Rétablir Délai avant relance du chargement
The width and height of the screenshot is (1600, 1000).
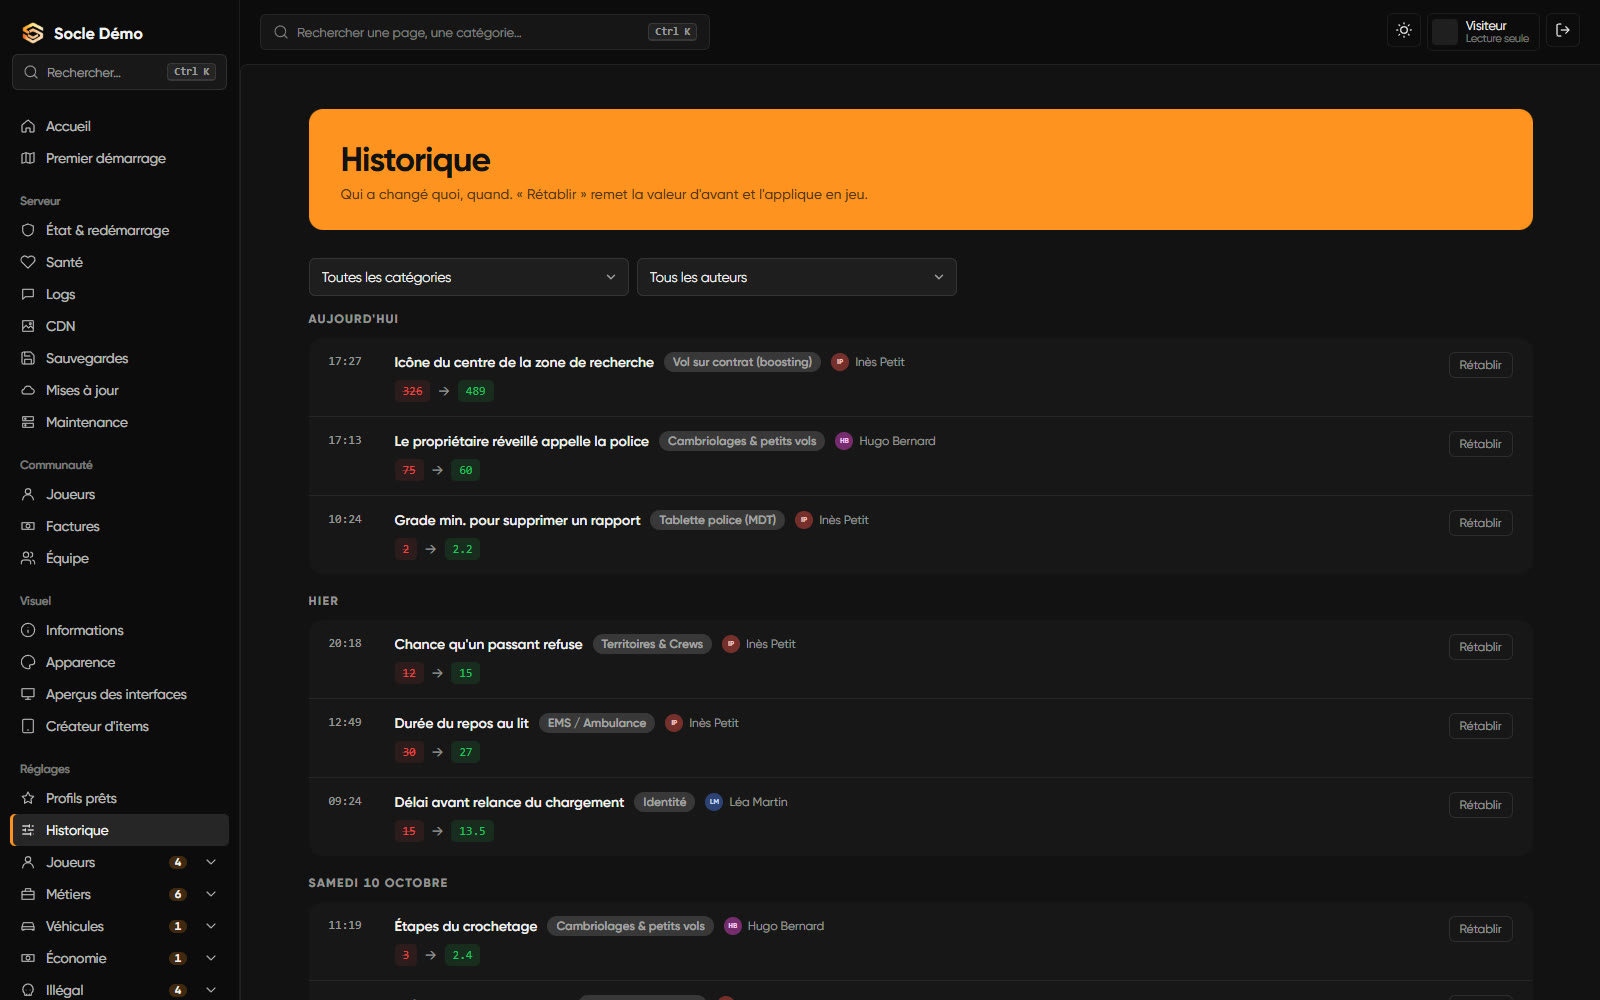click(x=1480, y=805)
